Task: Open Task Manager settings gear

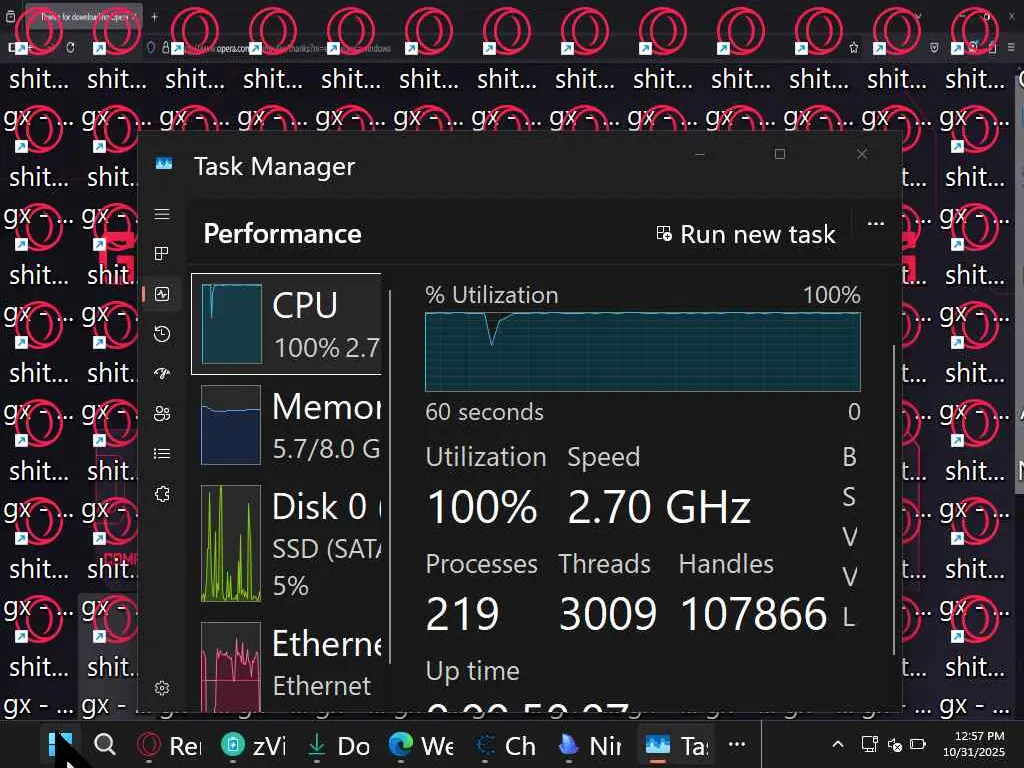Action: tap(162, 688)
